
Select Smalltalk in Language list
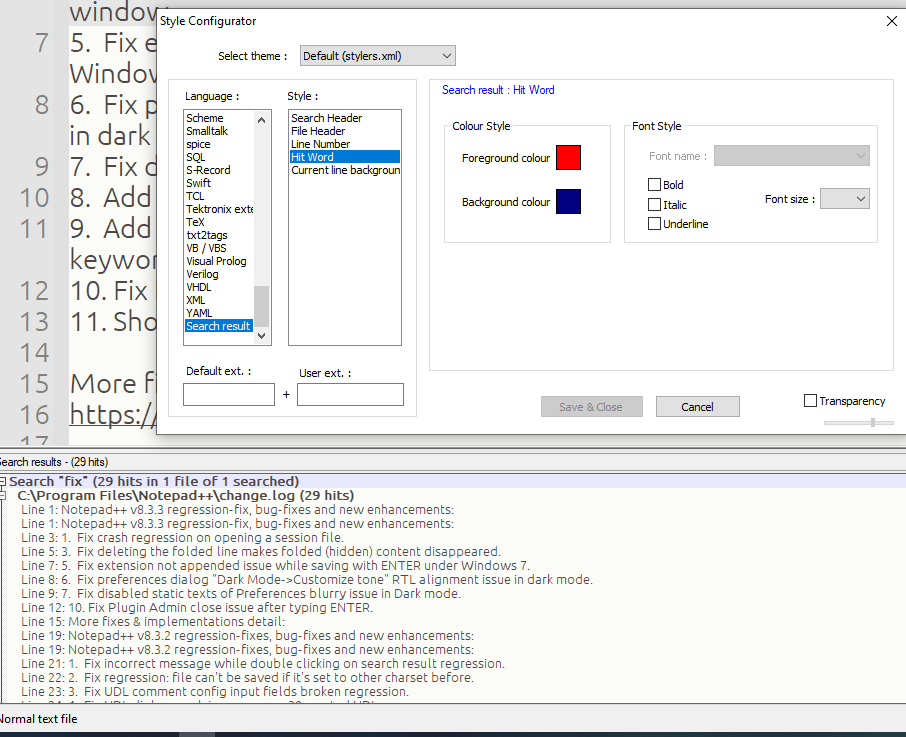[x=219, y=131]
